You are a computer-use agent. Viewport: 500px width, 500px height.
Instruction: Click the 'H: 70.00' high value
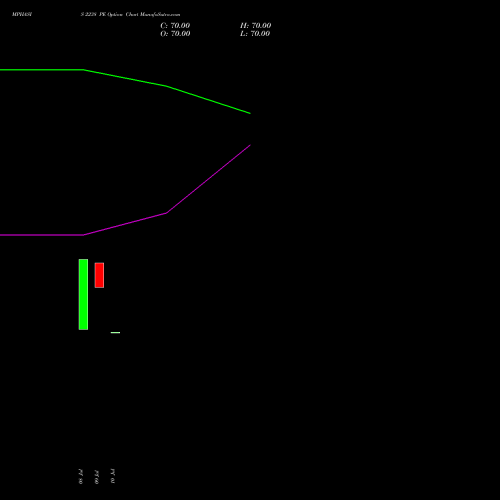(x=256, y=25)
